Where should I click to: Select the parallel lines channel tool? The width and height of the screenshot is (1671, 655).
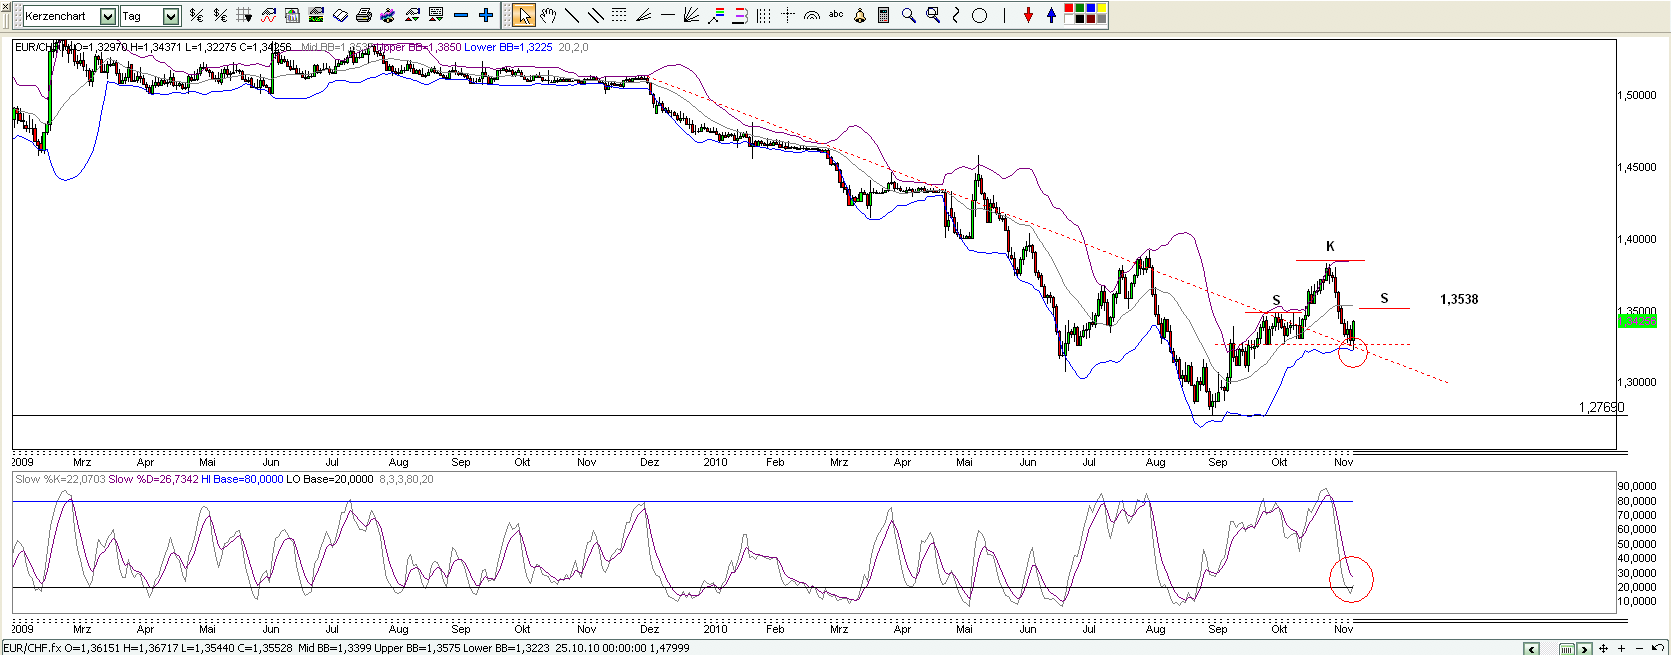point(595,15)
